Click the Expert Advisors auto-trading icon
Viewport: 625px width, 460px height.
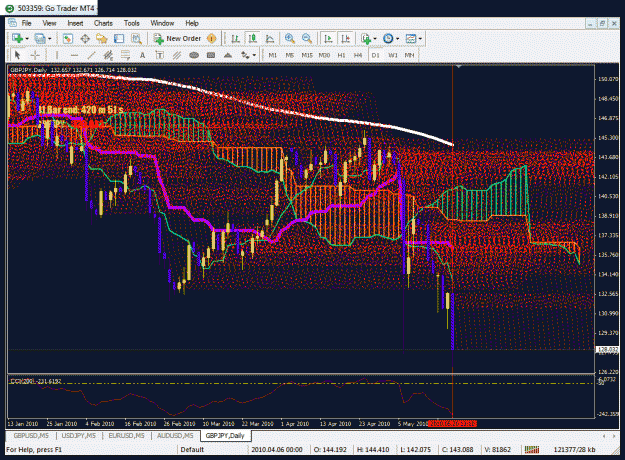(x=212, y=38)
